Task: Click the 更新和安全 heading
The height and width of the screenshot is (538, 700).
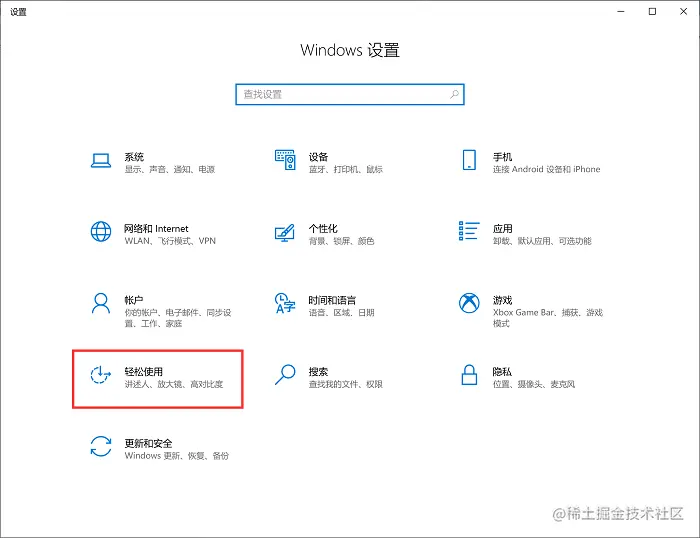Action: point(148,443)
